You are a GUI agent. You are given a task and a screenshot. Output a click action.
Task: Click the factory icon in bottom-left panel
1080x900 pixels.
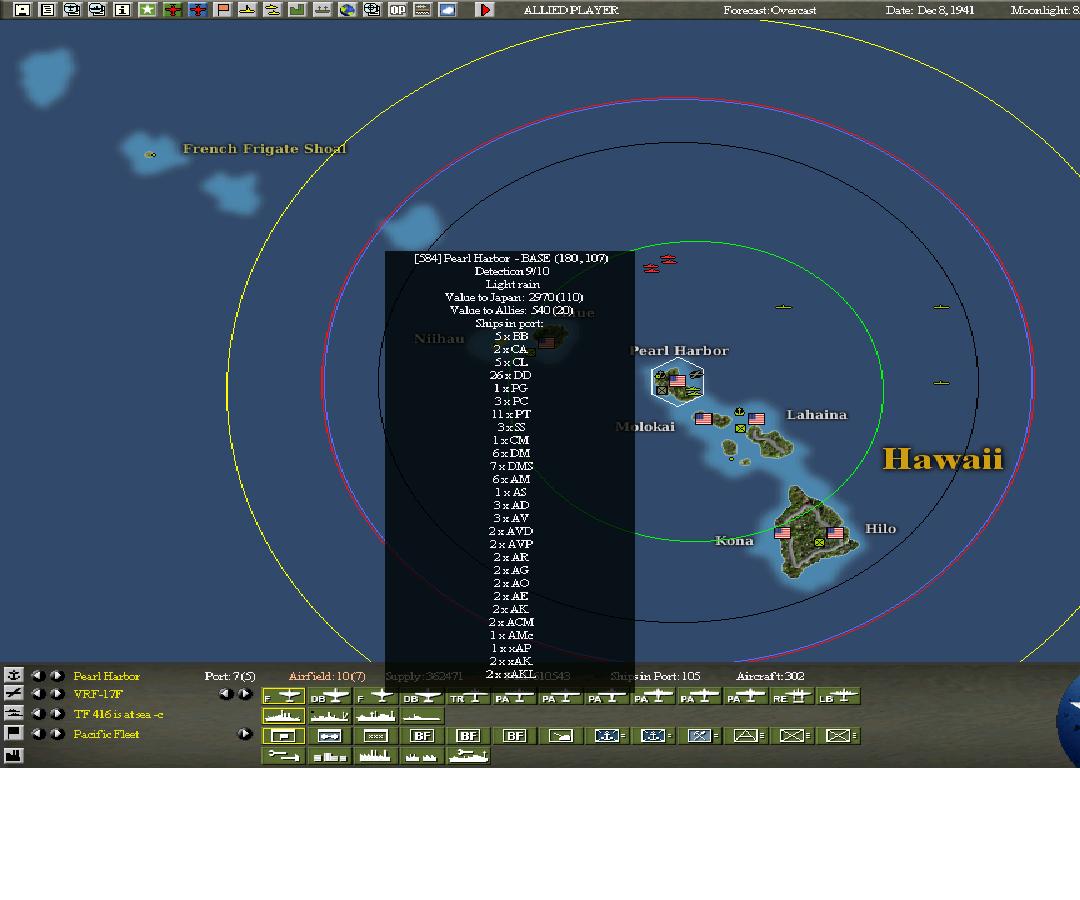pos(14,755)
